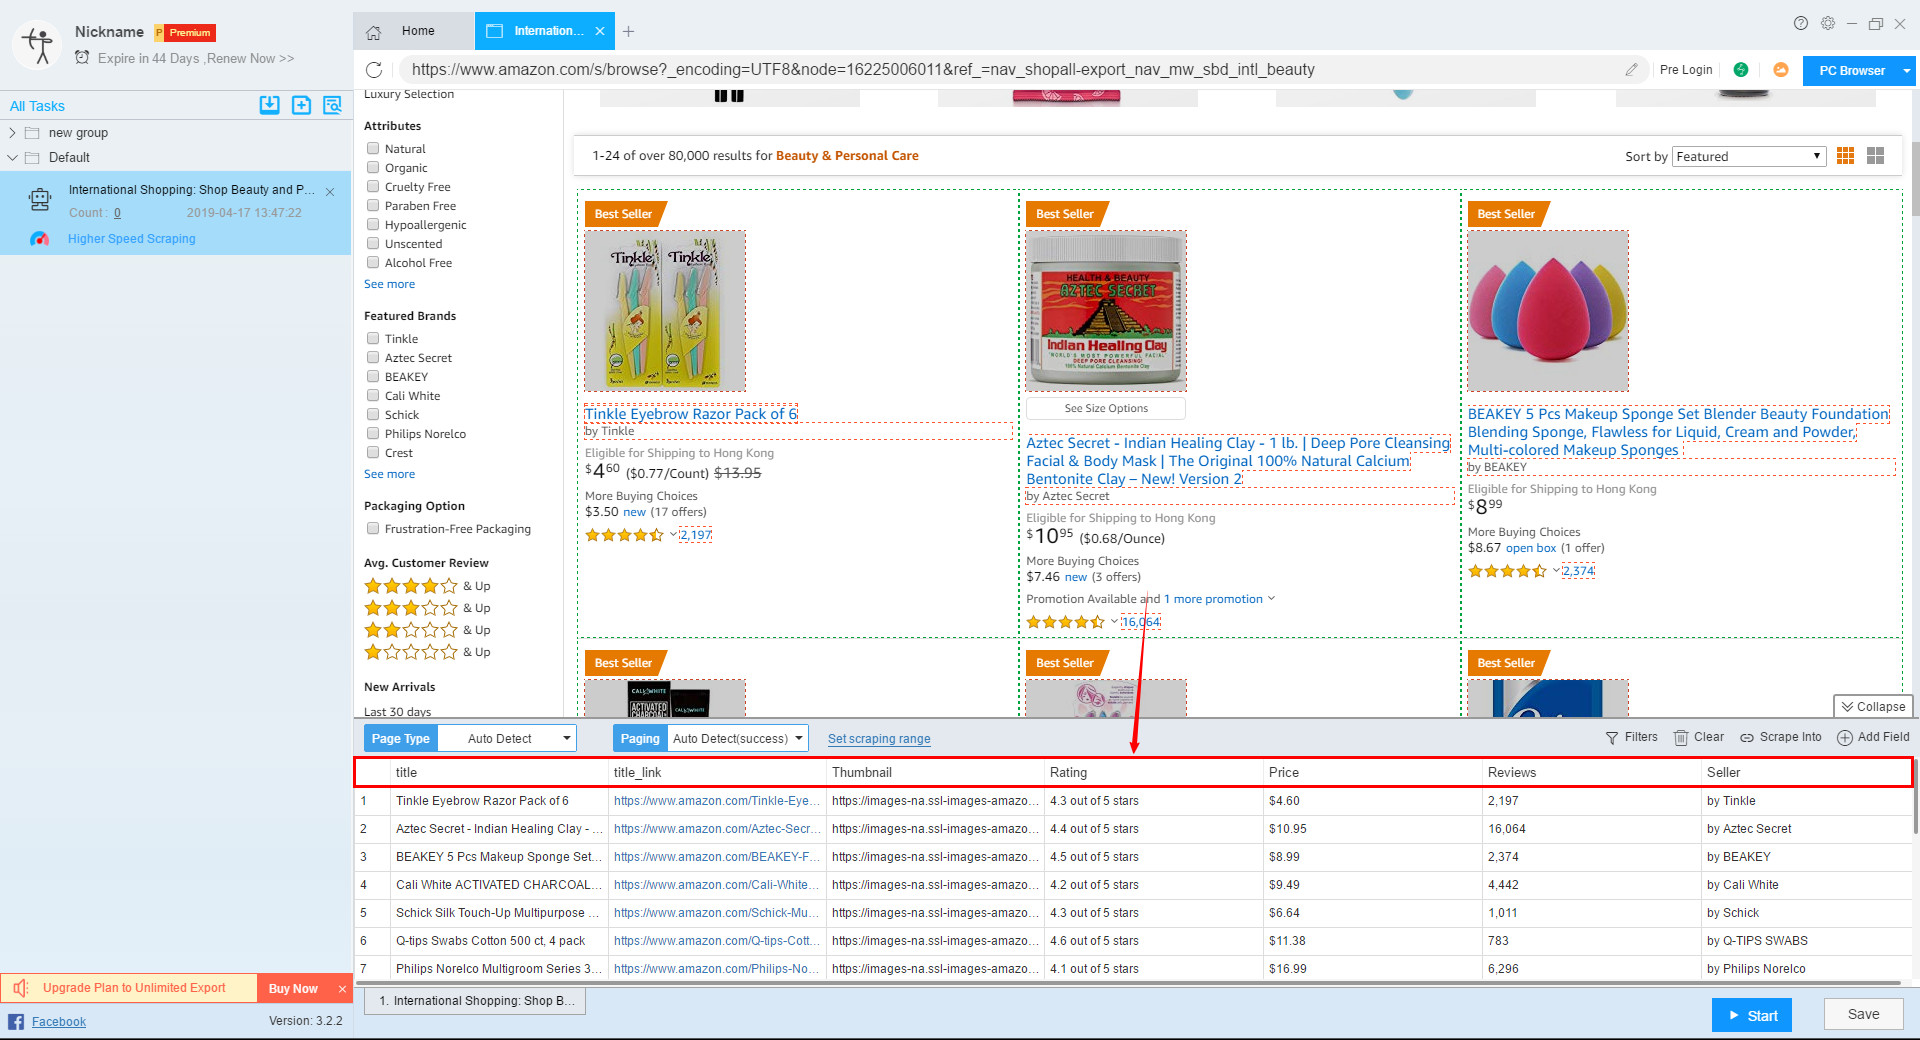The height and width of the screenshot is (1040, 1920).
Task: Open the PC Browser dropdown arrow
Action: pos(1907,71)
